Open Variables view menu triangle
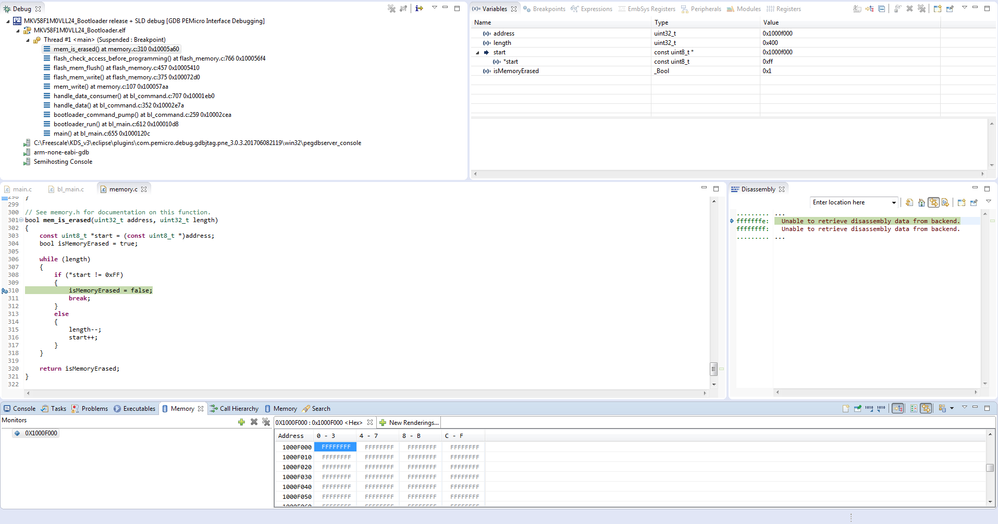The image size is (998, 524). (x=964, y=8)
